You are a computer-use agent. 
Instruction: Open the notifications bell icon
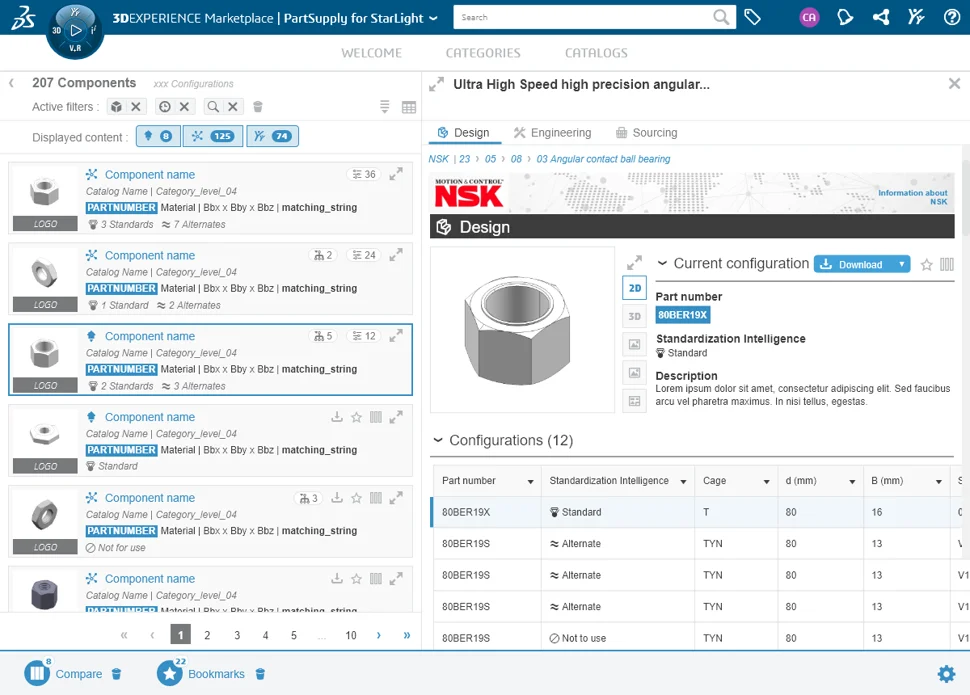(x=845, y=17)
